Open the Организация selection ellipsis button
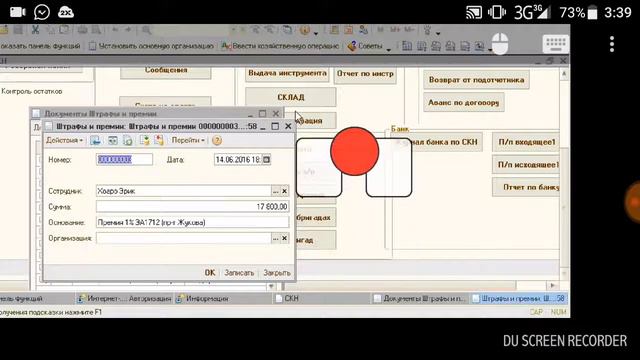The height and width of the screenshot is (360, 640). click(276, 238)
